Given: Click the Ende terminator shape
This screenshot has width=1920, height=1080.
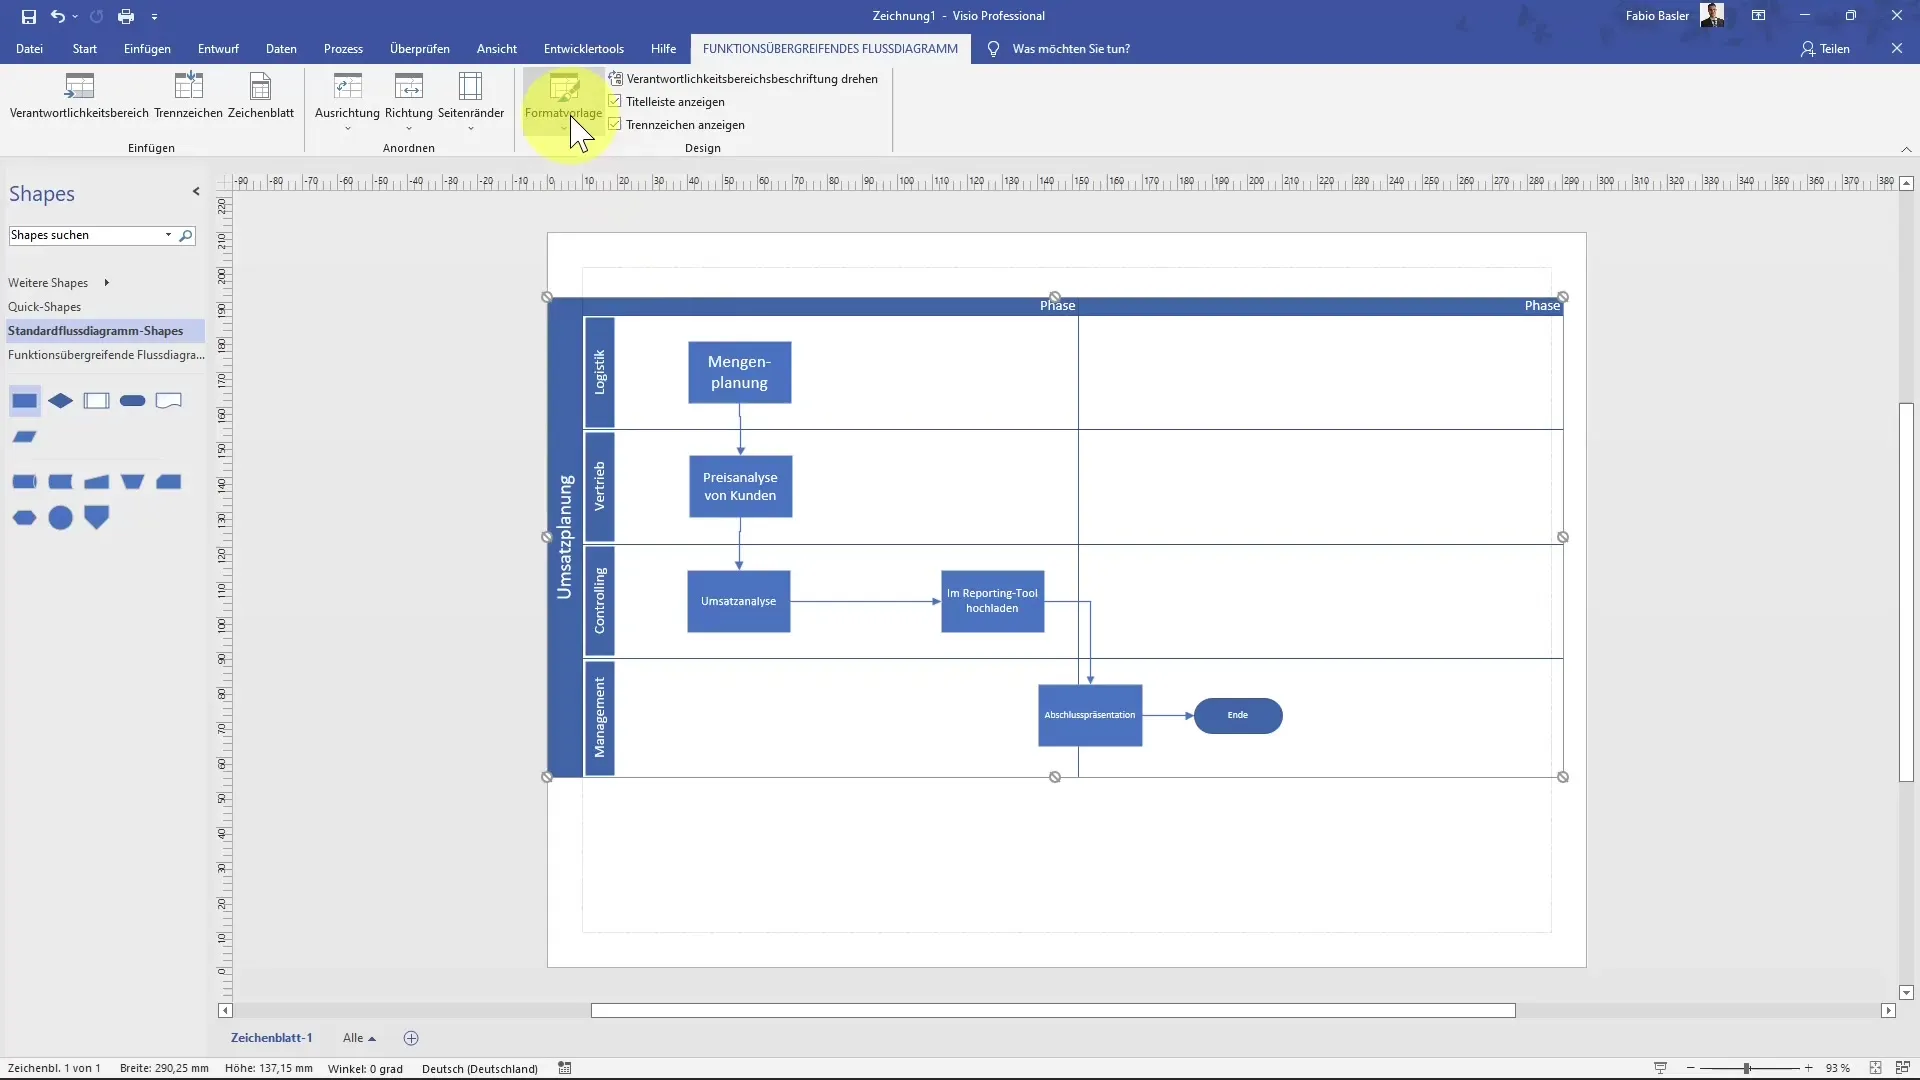Looking at the screenshot, I should 1238,715.
